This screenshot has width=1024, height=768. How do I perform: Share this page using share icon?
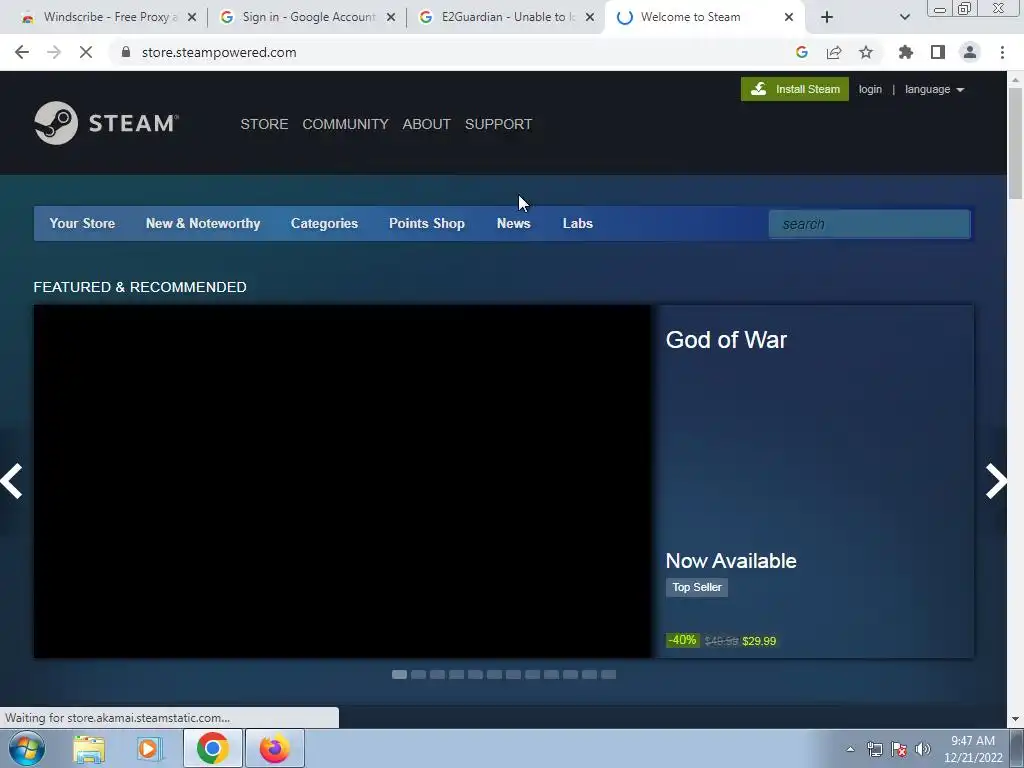click(x=834, y=52)
